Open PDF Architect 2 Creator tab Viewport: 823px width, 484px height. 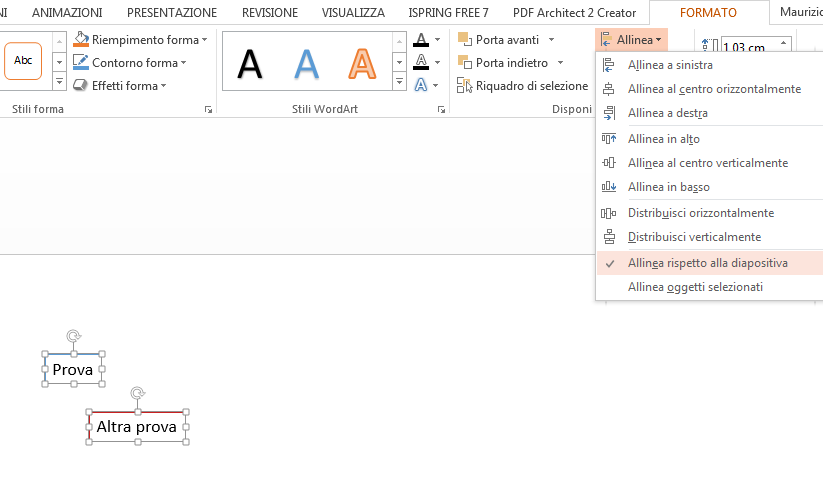point(574,13)
